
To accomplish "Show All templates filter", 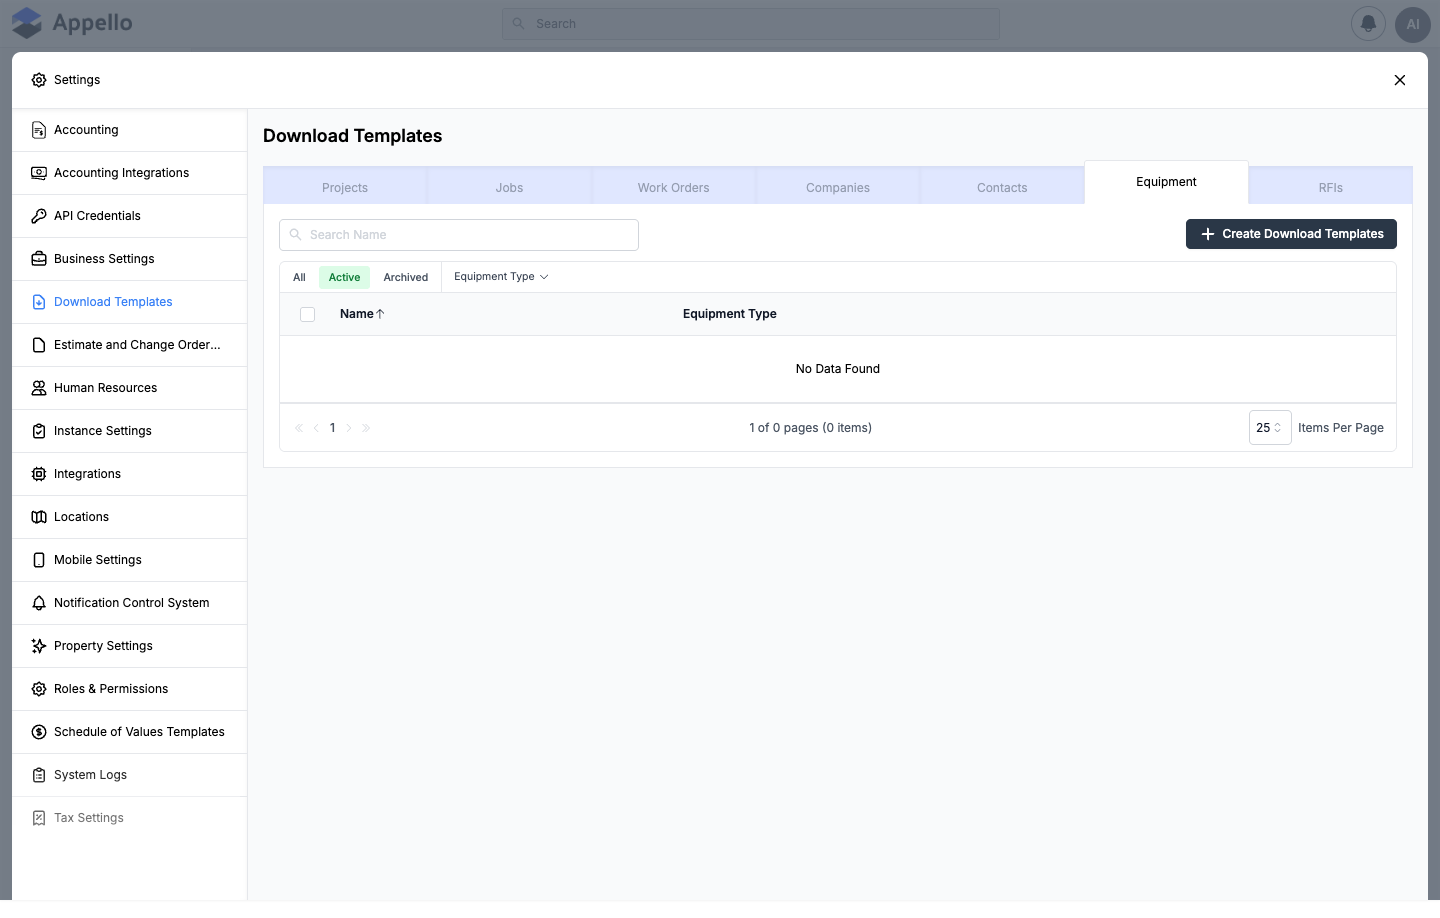I will [x=299, y=277].
